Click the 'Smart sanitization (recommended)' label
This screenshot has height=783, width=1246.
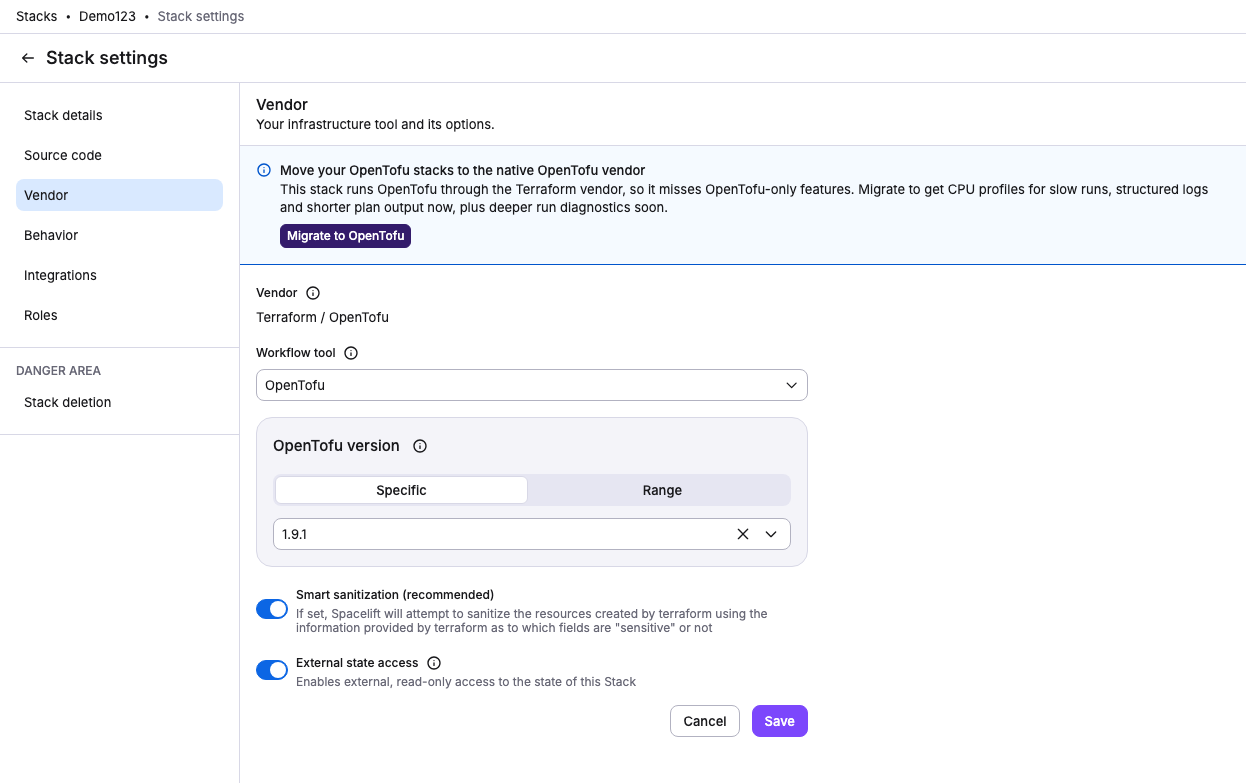pyautogui.click(x=395, y=594)
